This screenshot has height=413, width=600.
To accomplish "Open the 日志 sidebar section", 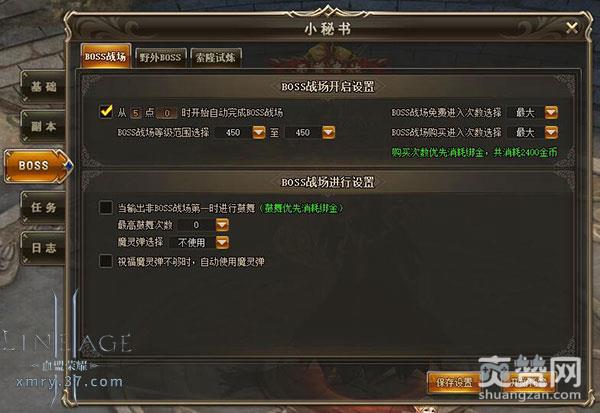I will pyautogui.click(x=43, y=248).
